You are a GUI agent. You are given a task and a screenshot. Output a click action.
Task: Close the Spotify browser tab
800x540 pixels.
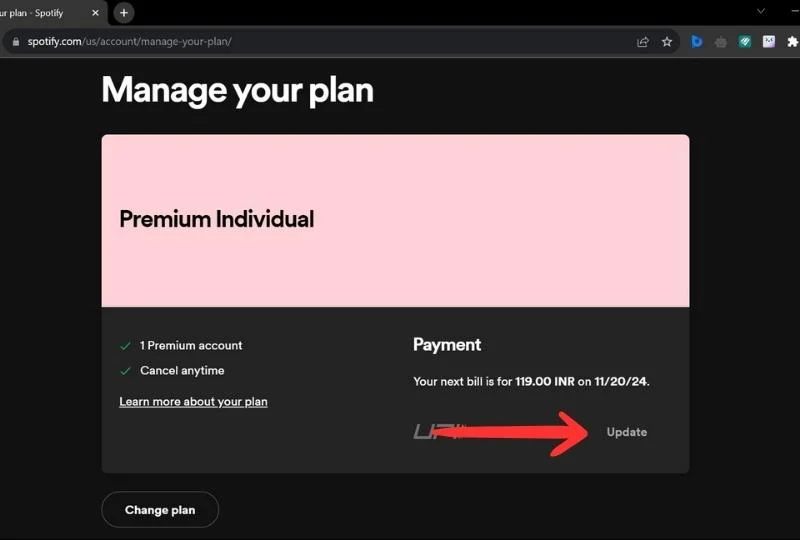[96, 13]
